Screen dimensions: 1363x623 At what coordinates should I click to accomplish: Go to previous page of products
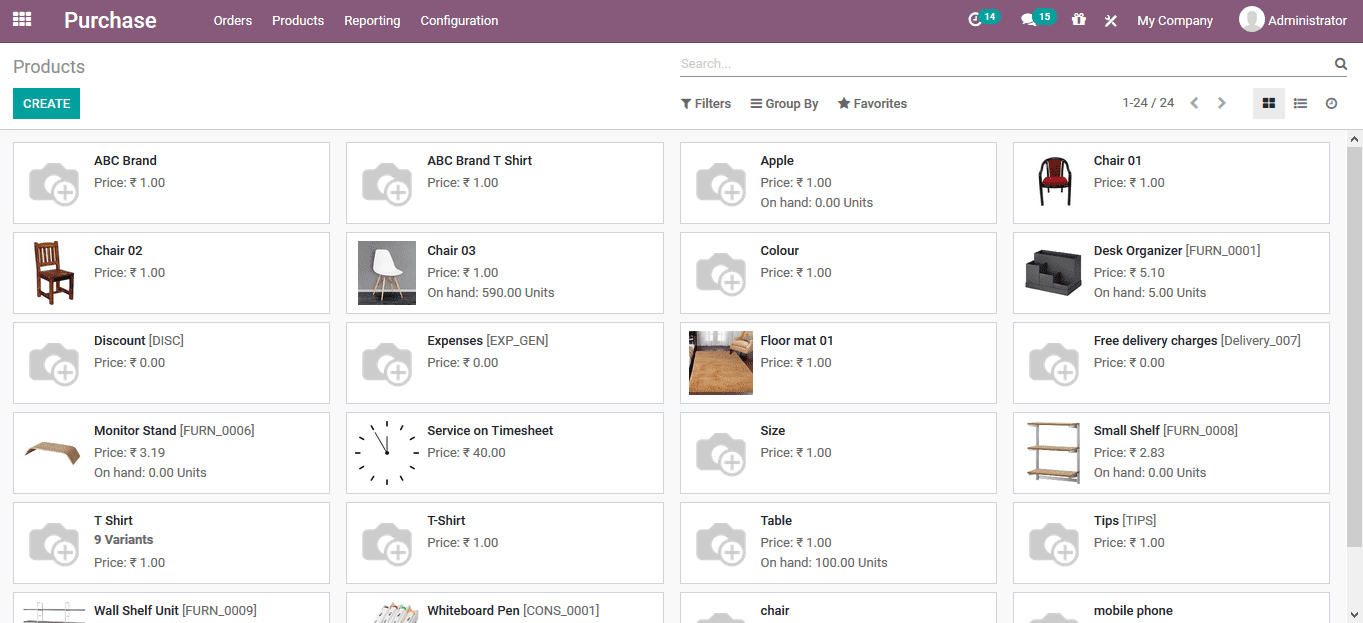[1194, 102]
